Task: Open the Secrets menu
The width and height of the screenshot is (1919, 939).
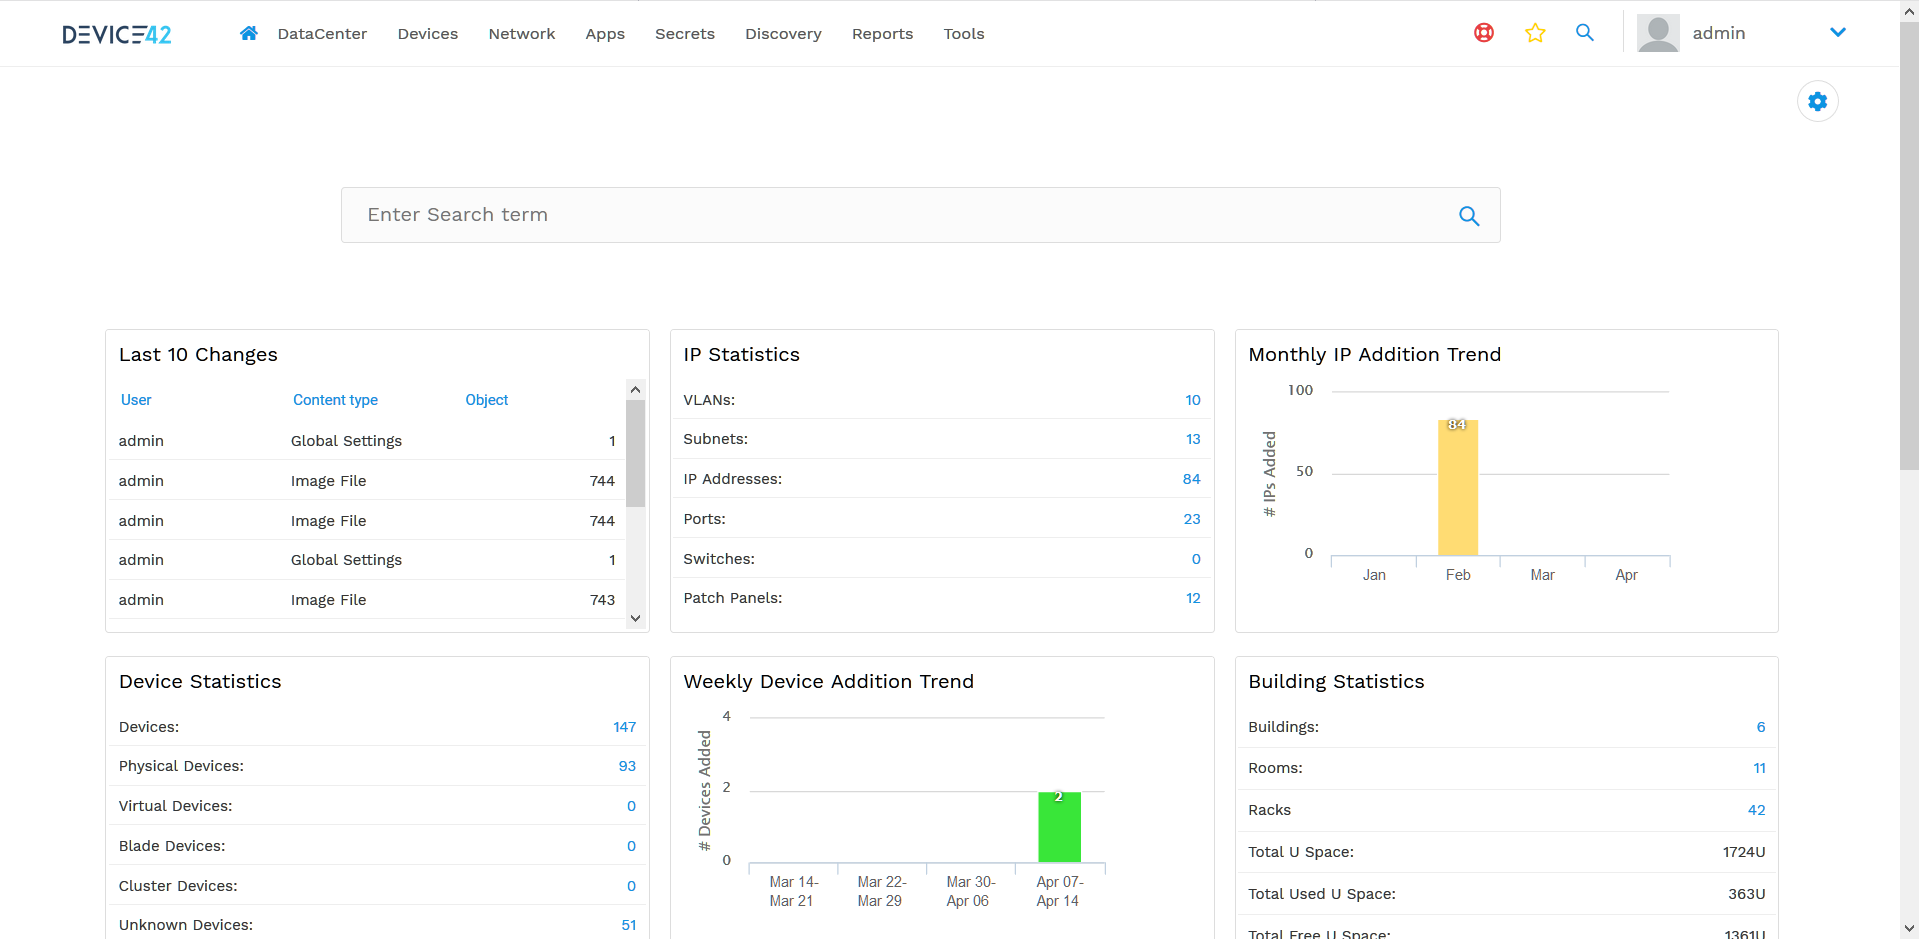Action: (x=685, y=34)
